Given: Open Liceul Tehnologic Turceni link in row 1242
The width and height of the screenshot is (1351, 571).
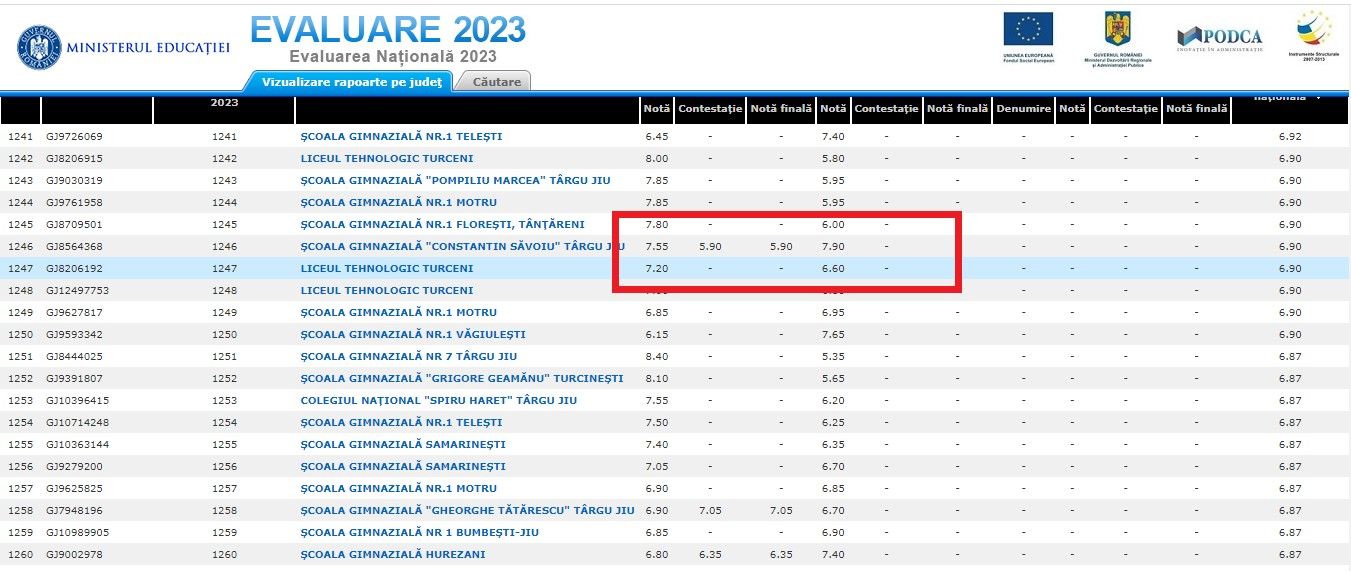Looking at the screenshot, I should click(x=387, y=158).
